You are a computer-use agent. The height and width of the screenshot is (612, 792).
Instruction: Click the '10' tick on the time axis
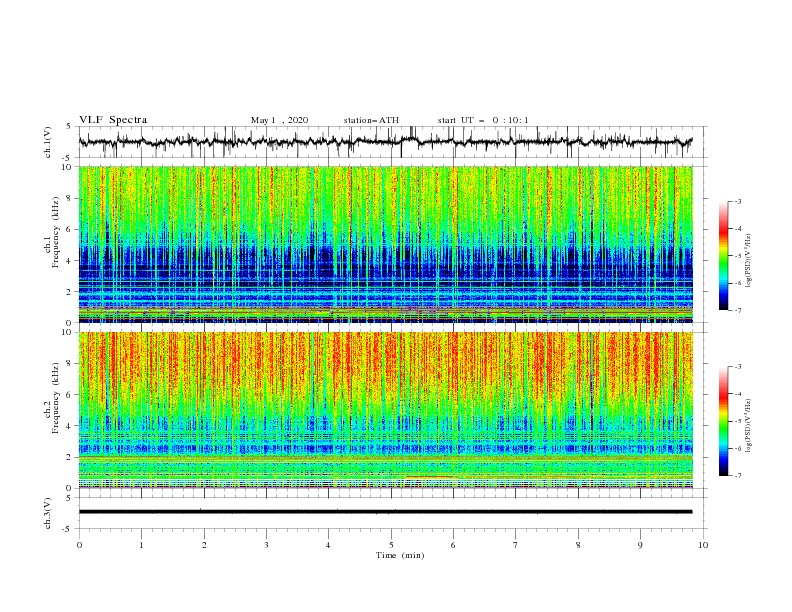703,545
